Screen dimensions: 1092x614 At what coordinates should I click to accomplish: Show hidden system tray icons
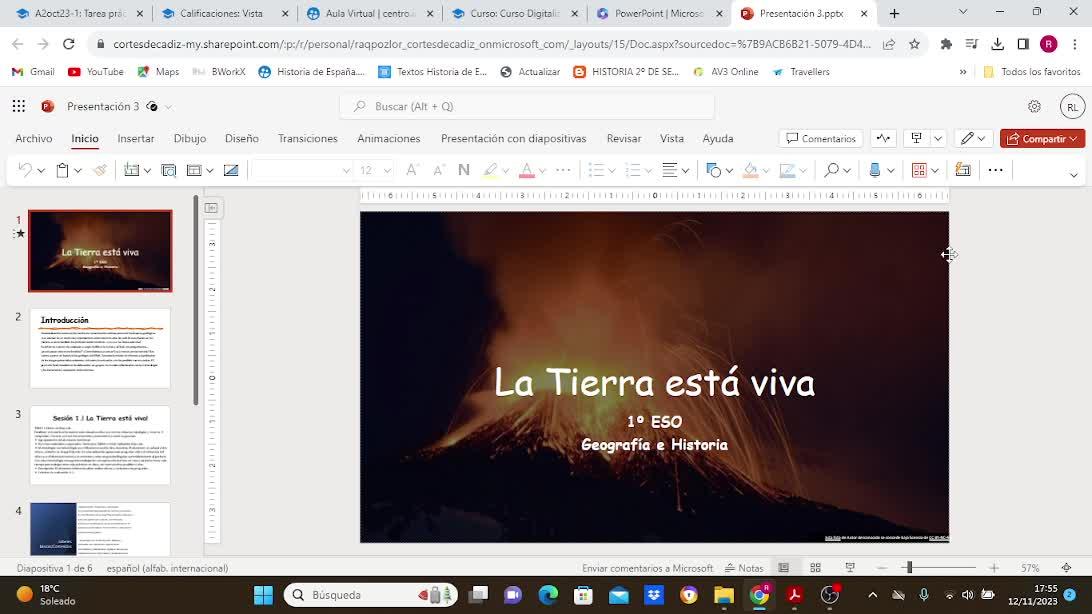coord(873,595)
